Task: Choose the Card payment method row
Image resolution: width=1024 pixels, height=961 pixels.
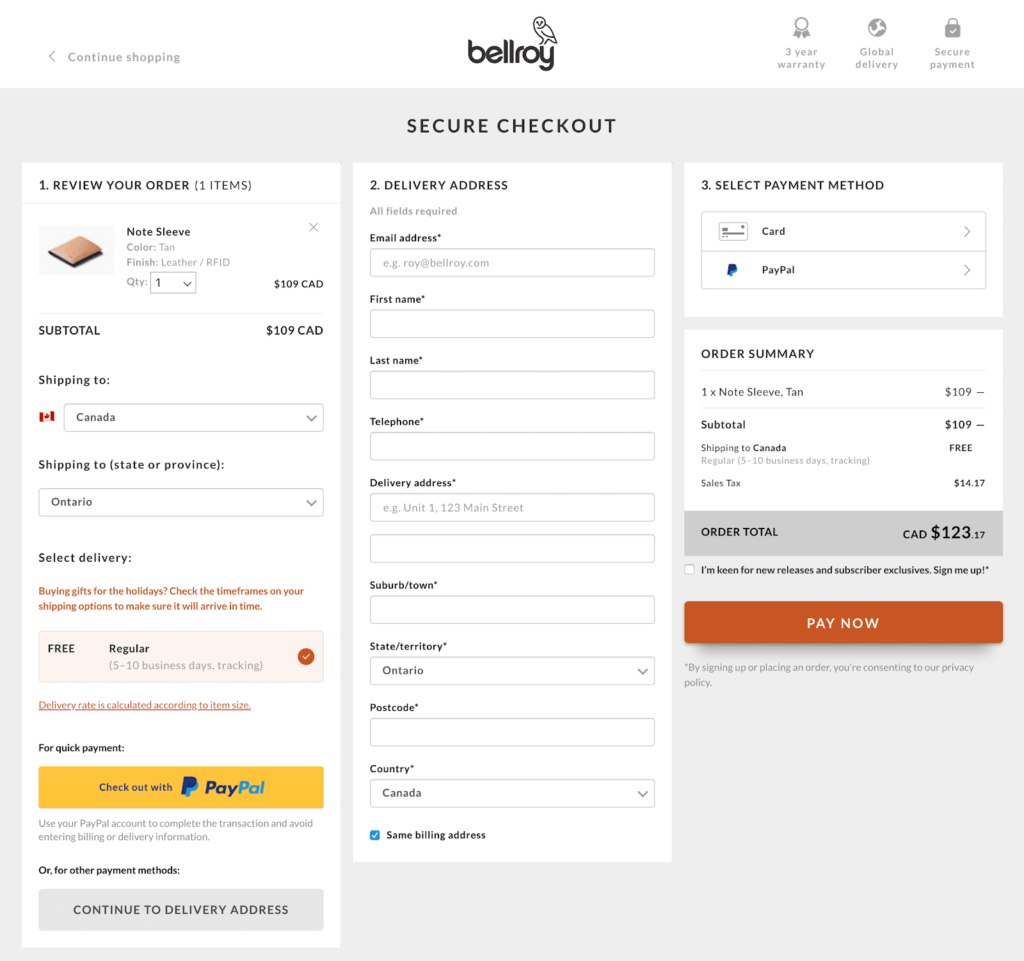Action: (843, 231)
